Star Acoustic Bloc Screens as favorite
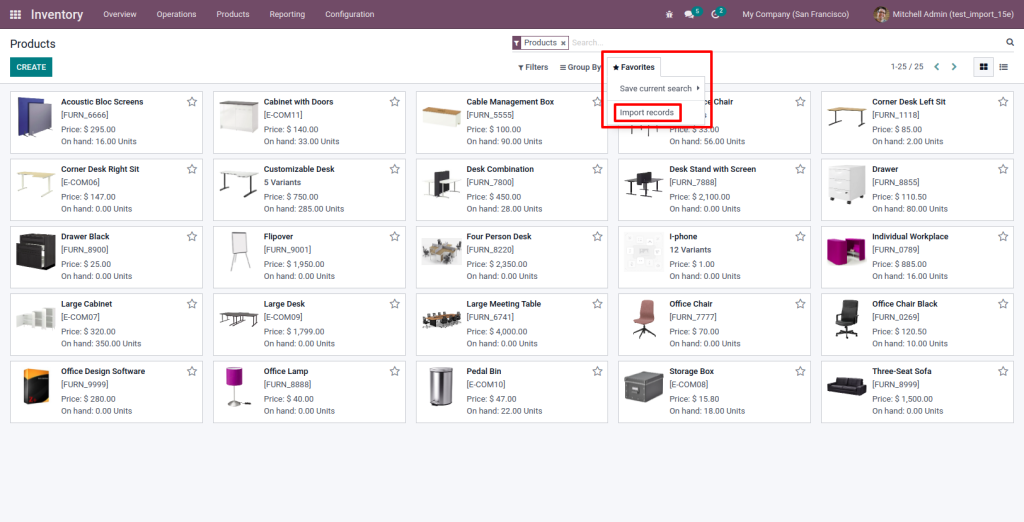 192,102
